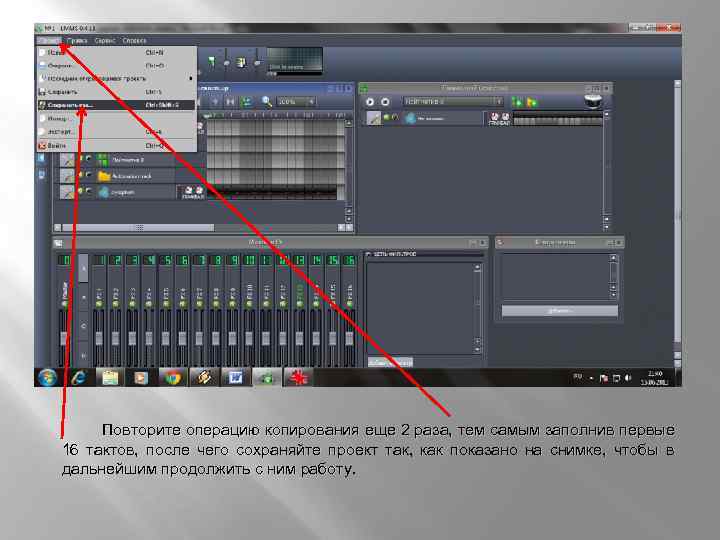
Task: Choose the Ctrl+S save entry
Action: point(117,92)
